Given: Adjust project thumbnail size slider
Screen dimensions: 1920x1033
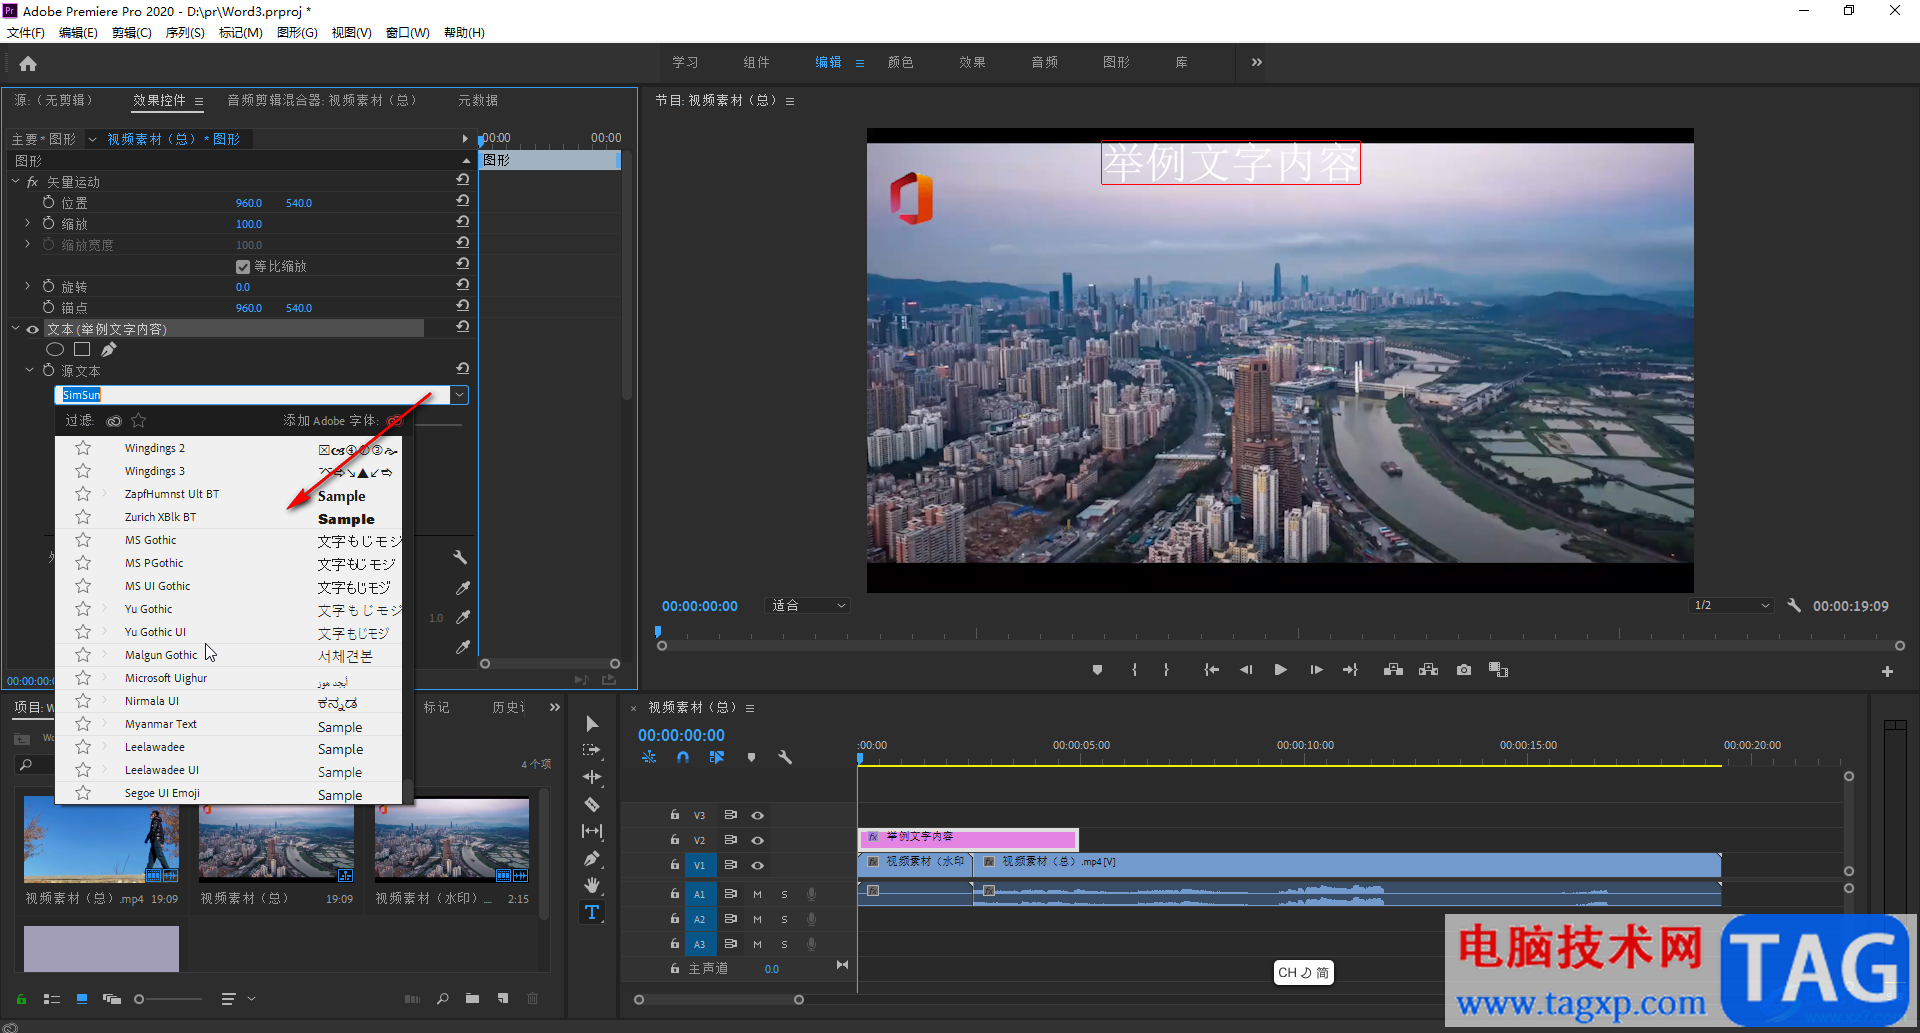Looking at the screenshot, I should pyautogui.click(x=139, y=999).
